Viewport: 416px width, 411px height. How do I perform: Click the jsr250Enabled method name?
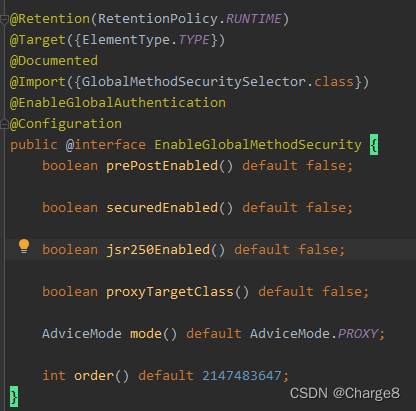point(158,250)
